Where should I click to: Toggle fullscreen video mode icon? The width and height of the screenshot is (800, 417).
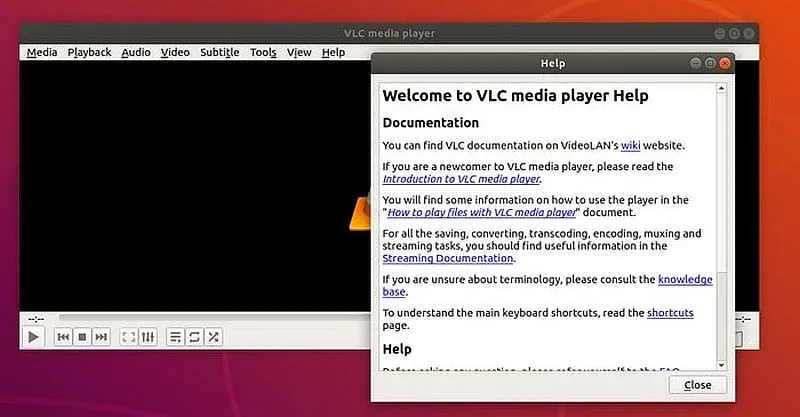[x=129, y=337]
